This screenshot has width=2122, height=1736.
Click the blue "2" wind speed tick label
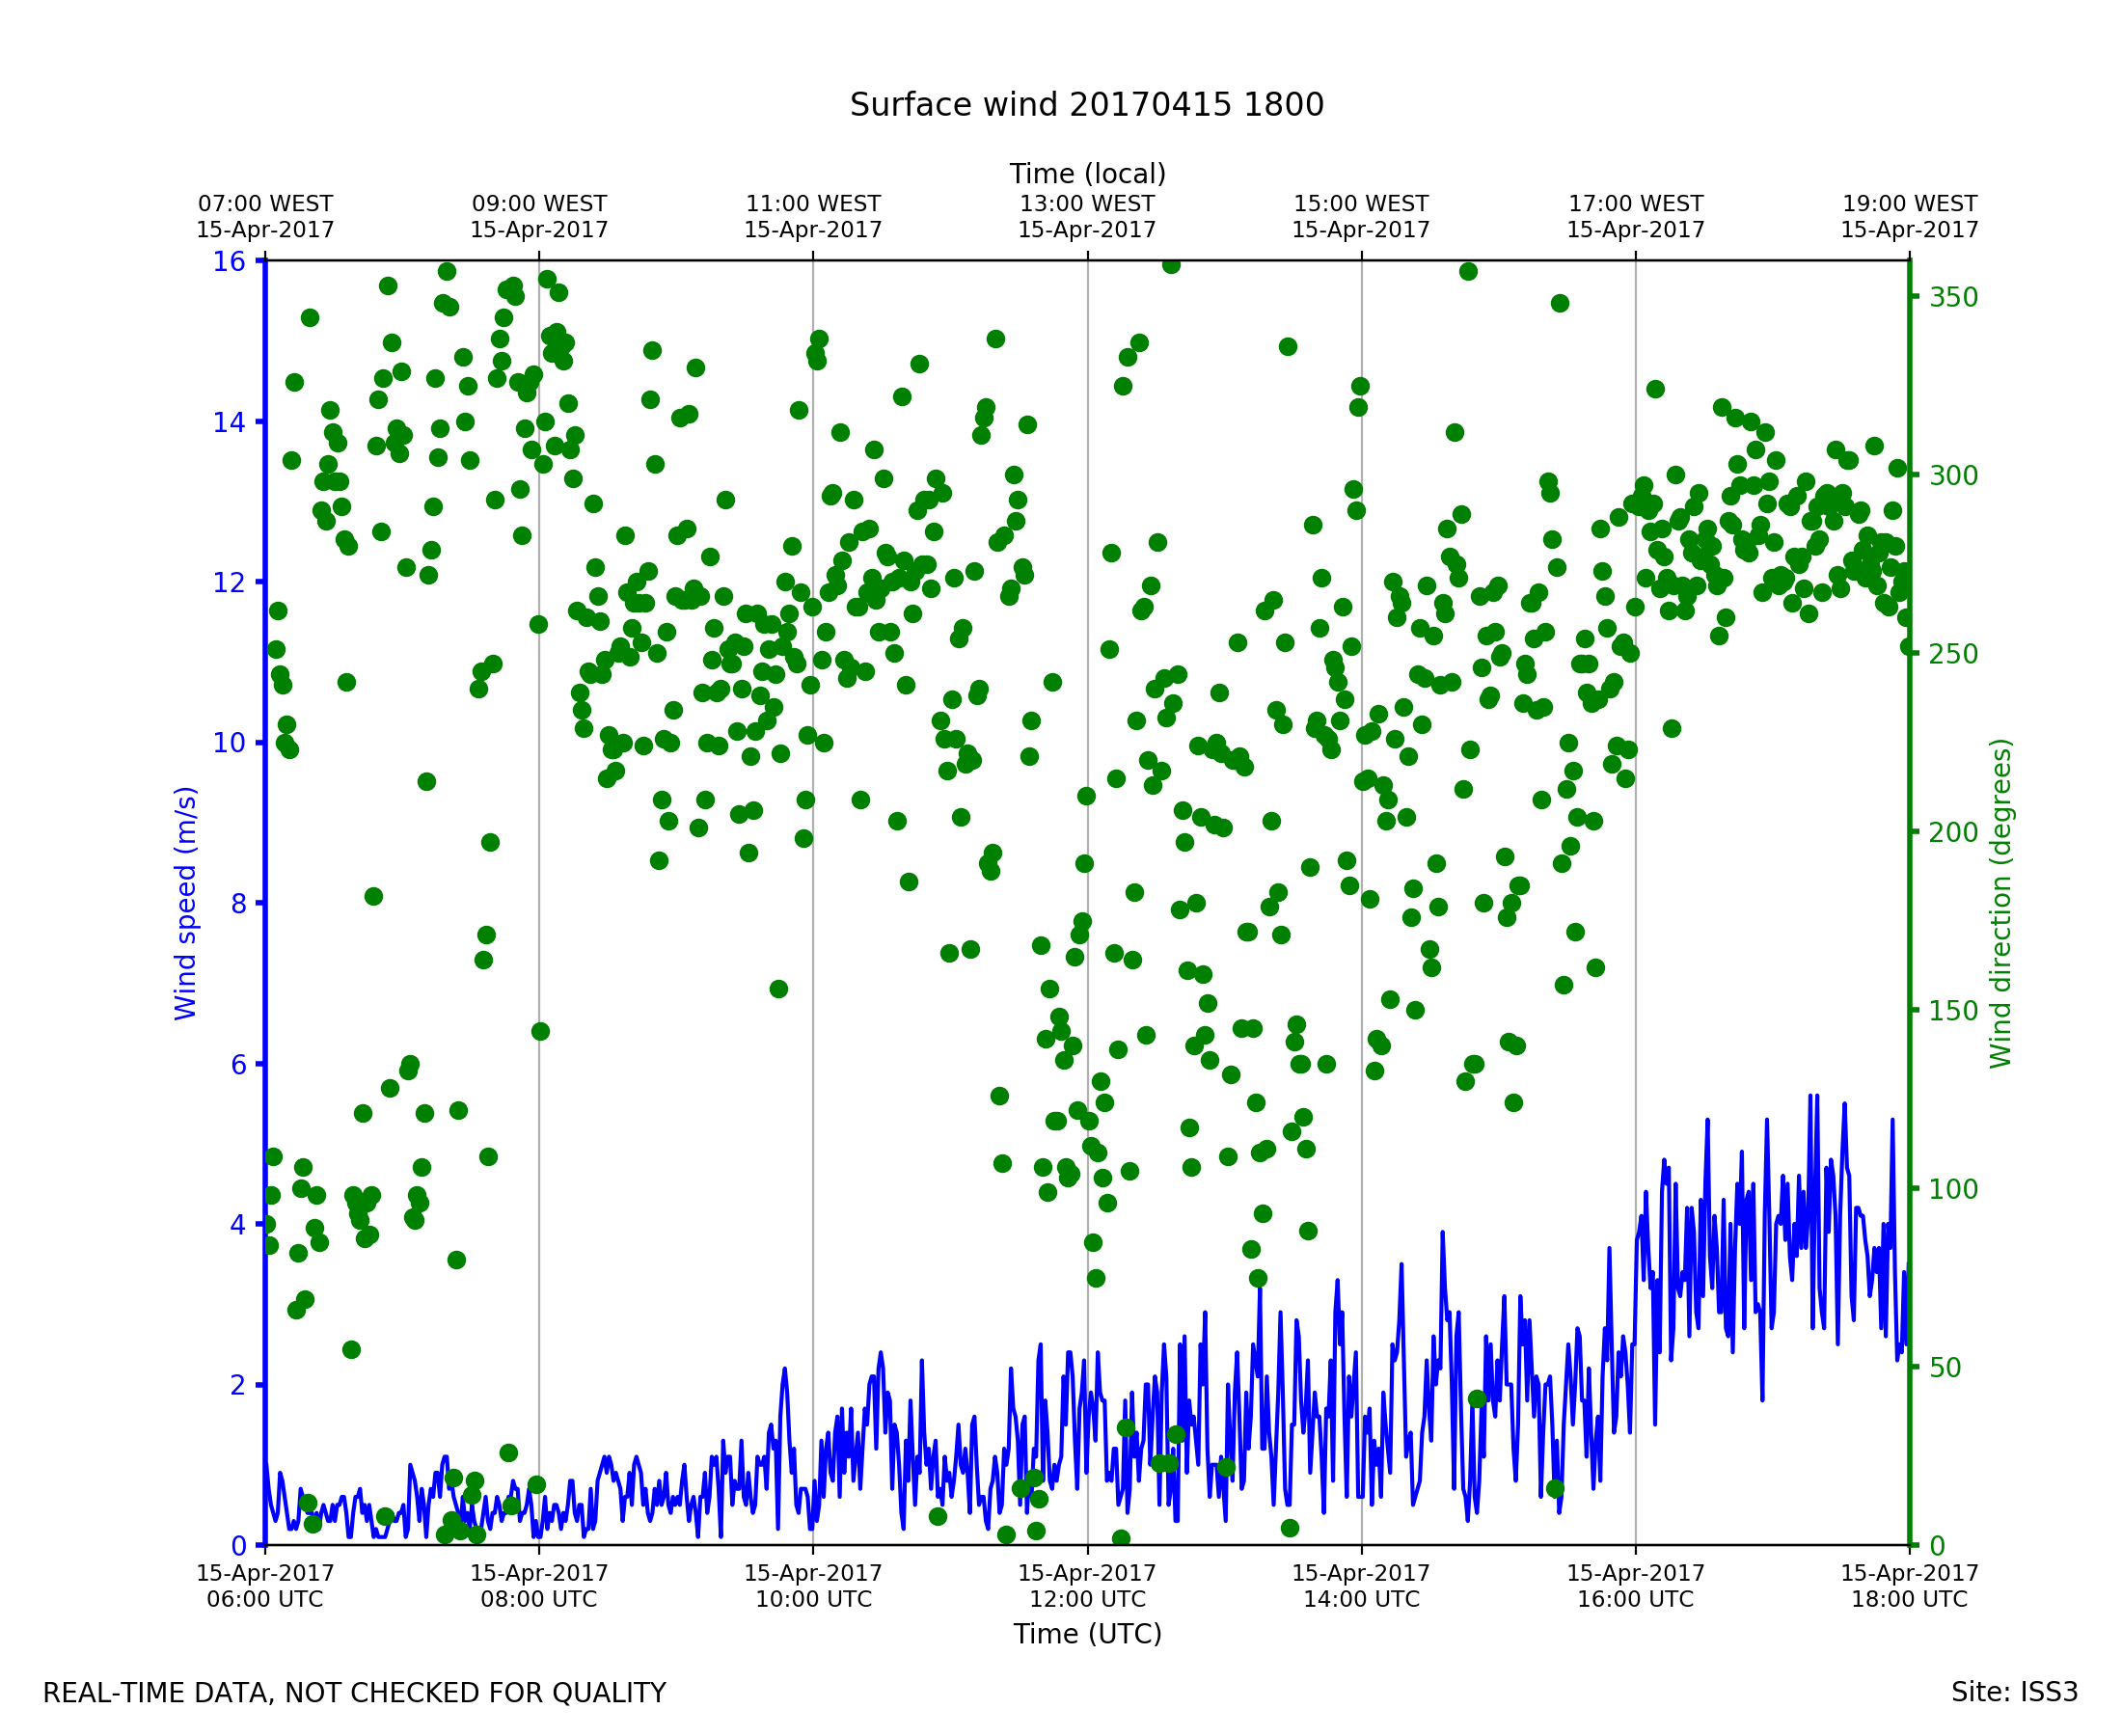click(238, 1386)
